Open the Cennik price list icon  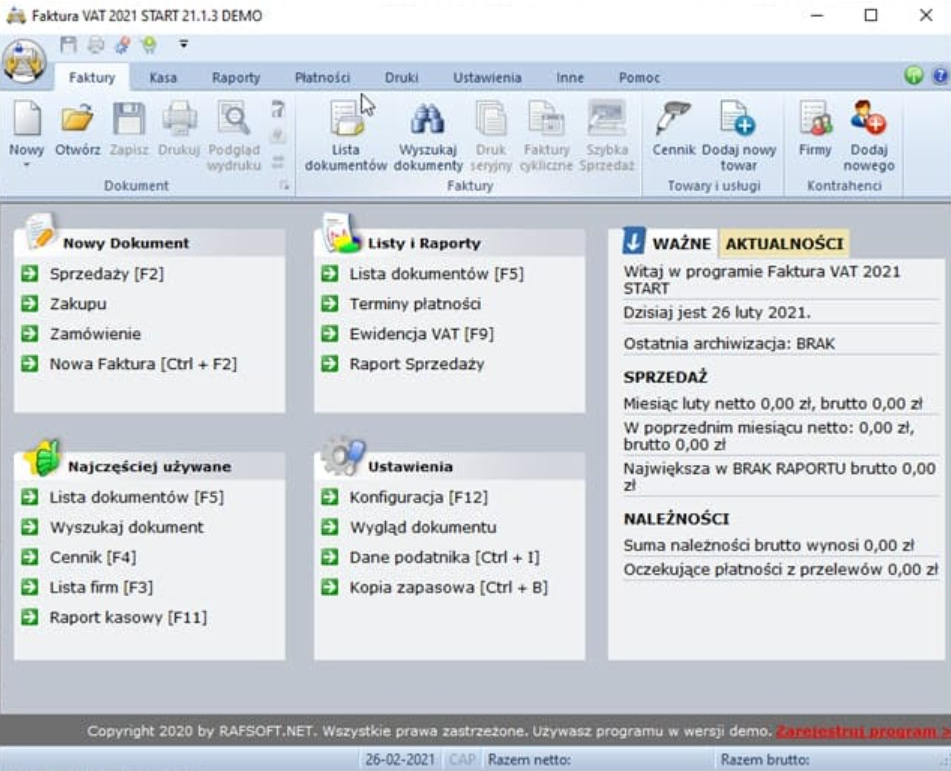[x=673, y=124]
